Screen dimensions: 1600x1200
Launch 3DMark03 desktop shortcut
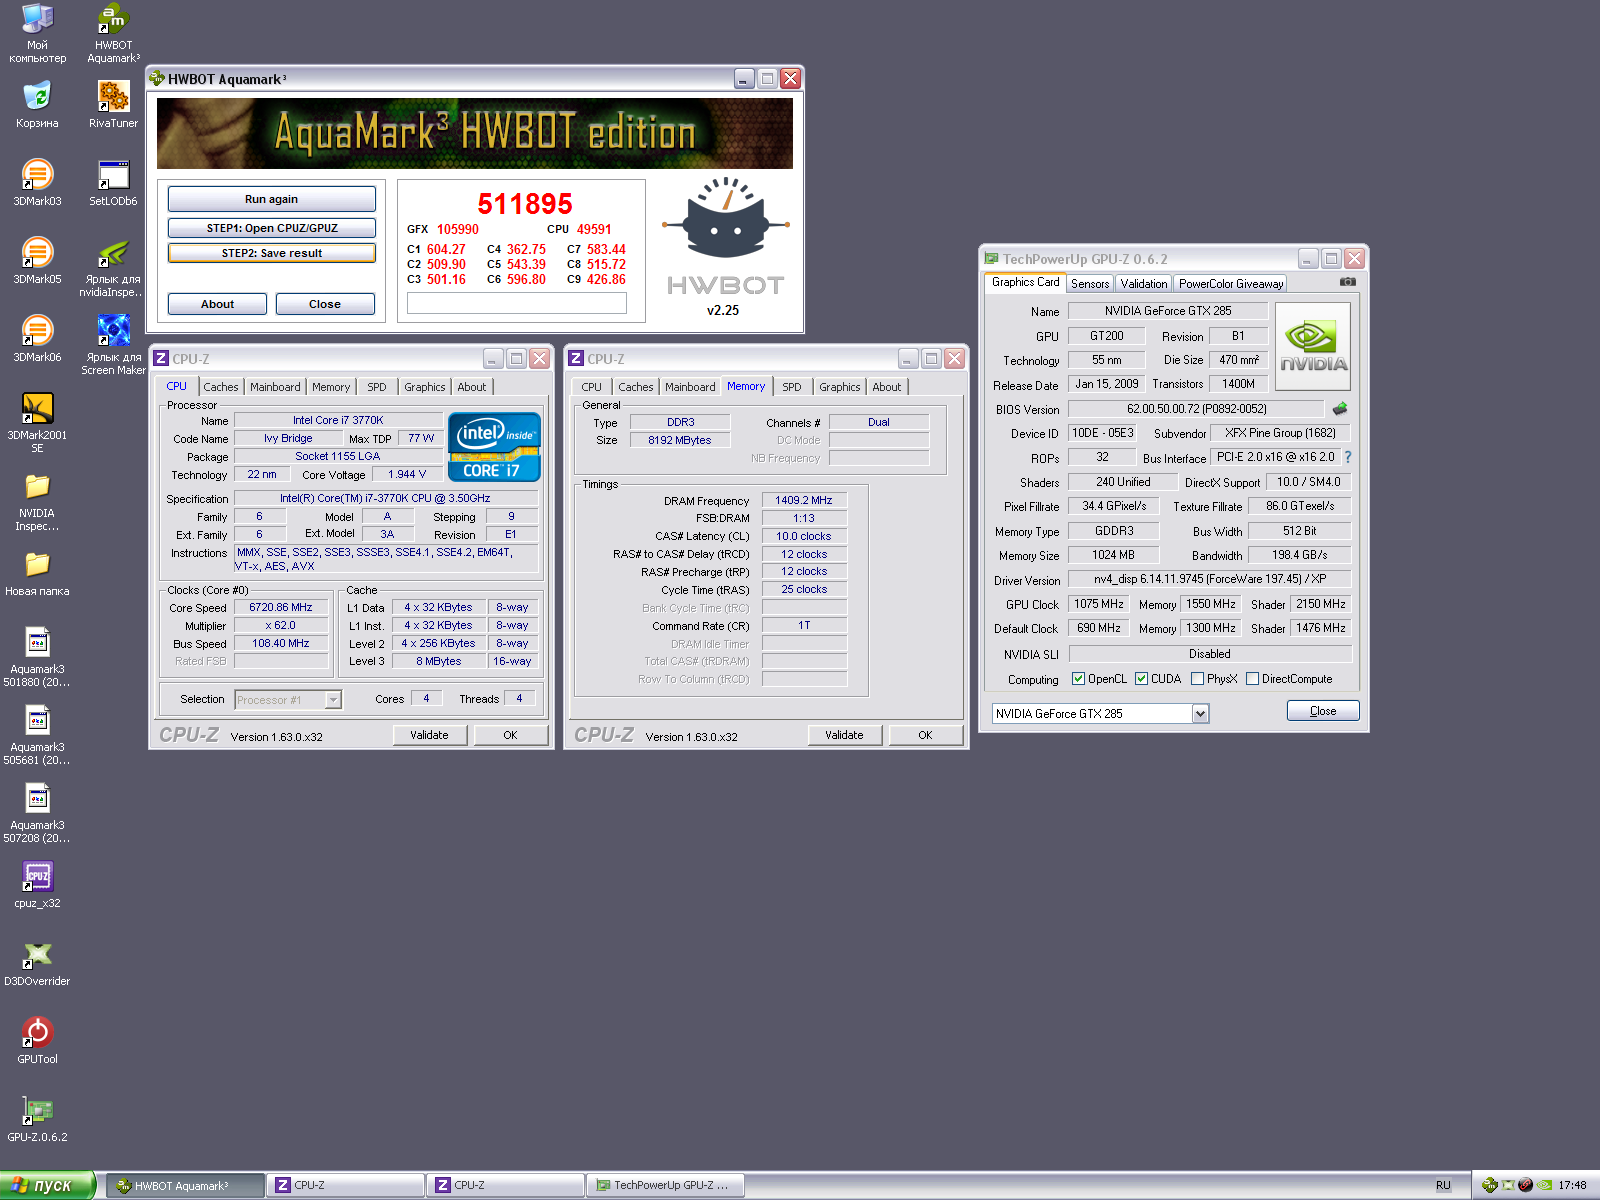click(x=37, y=182)
